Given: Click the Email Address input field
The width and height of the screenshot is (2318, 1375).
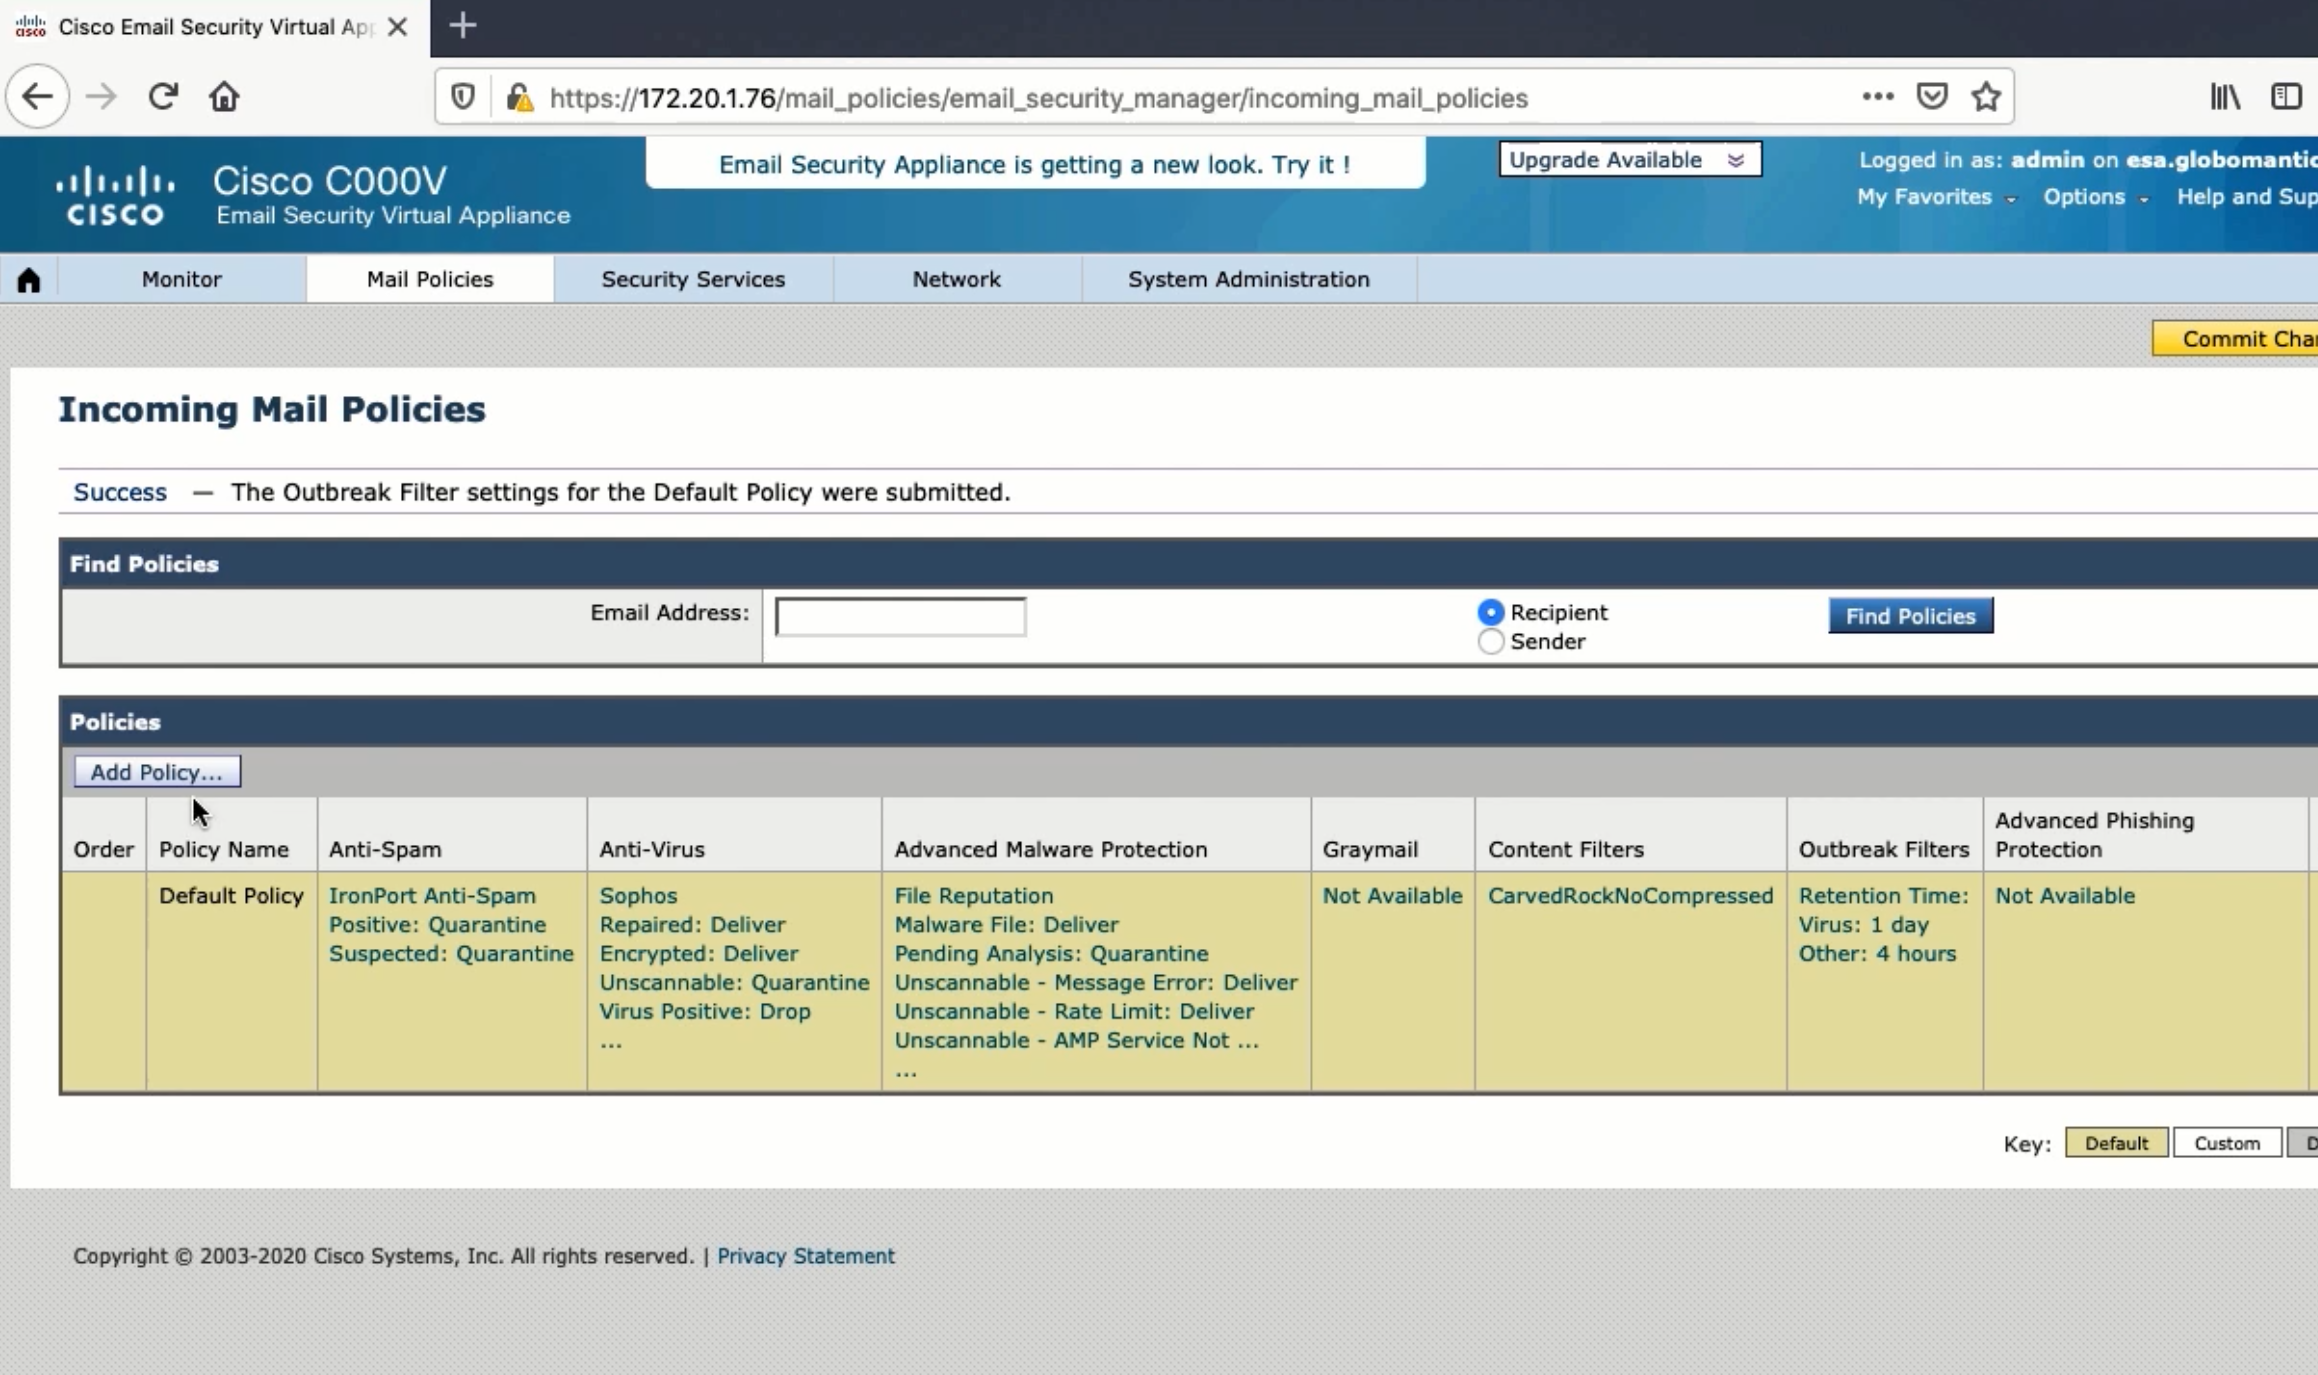Looking at the screenshot, I should [x=900, y=616].
